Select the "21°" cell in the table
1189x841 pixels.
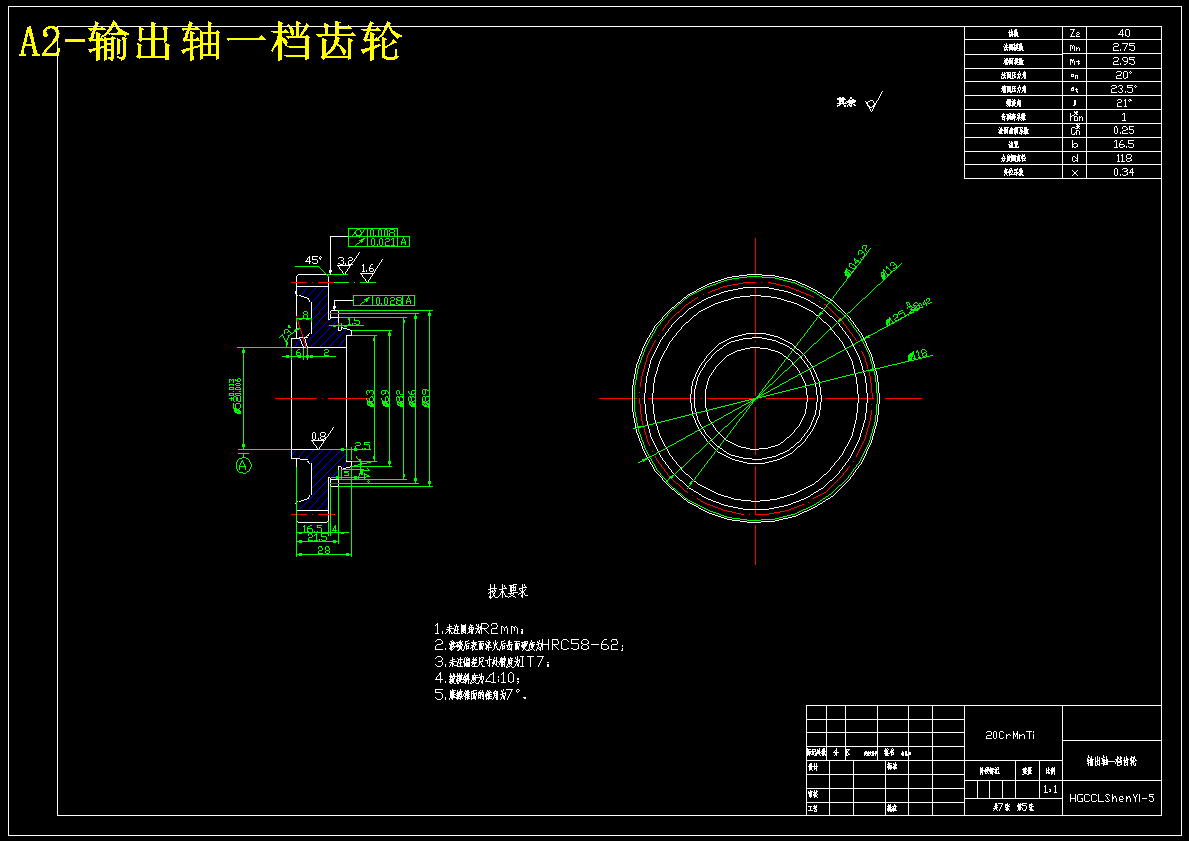1124,102
